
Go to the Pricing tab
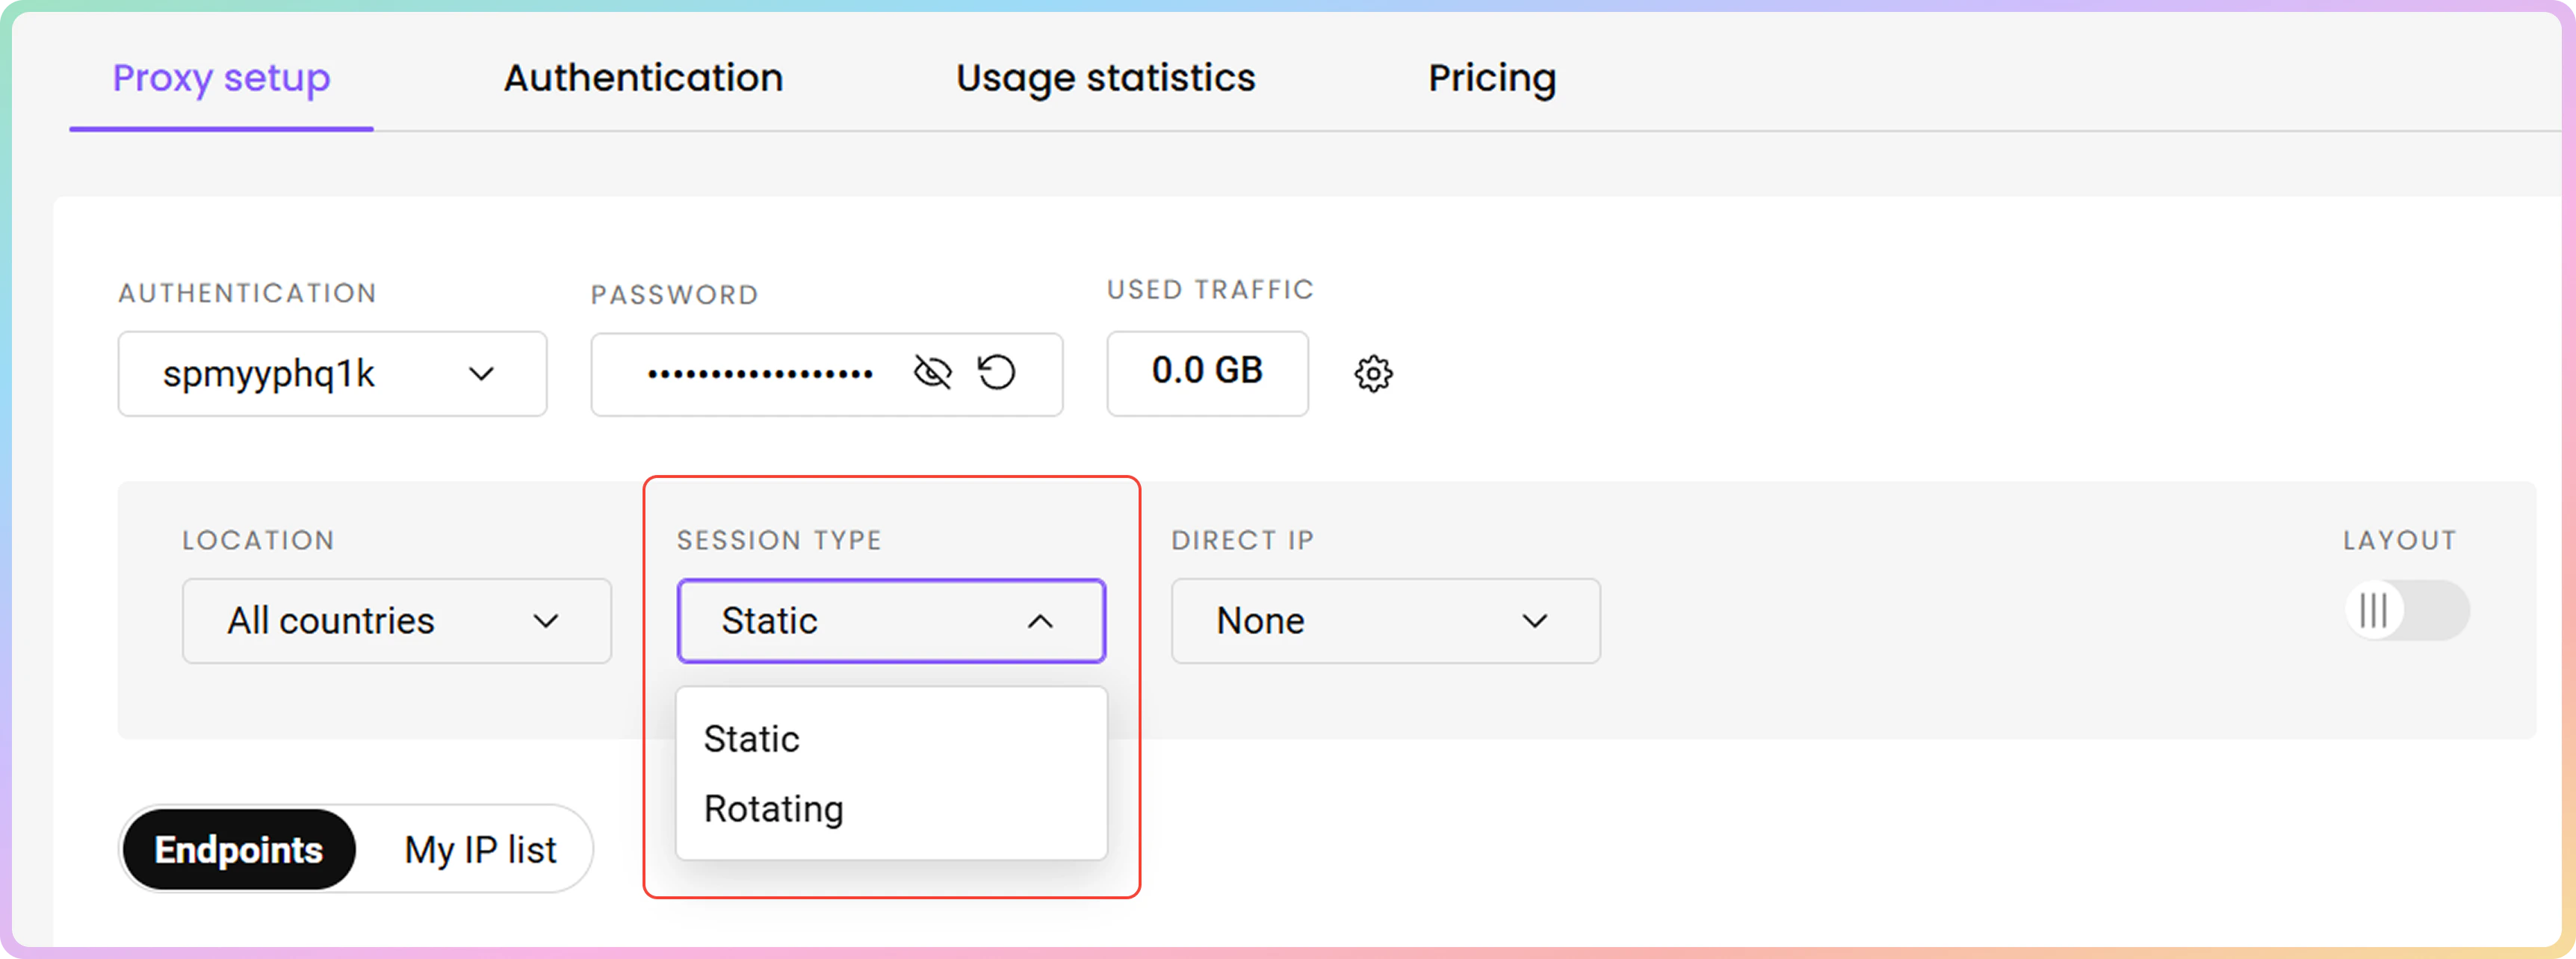1491,78
